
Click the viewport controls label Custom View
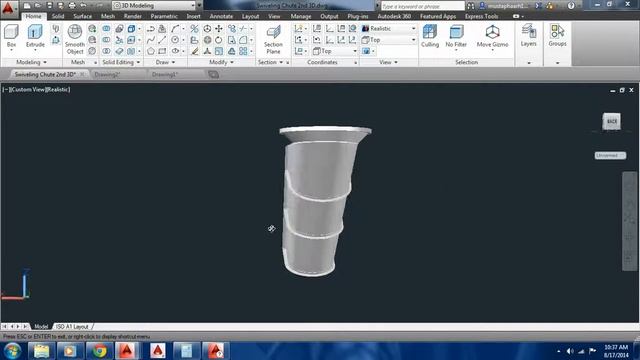pos(28,89)
